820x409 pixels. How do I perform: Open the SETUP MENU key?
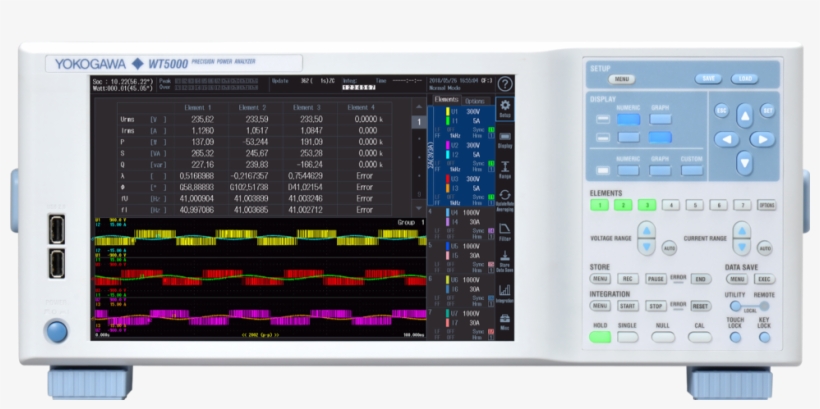[x=622, y=79]
